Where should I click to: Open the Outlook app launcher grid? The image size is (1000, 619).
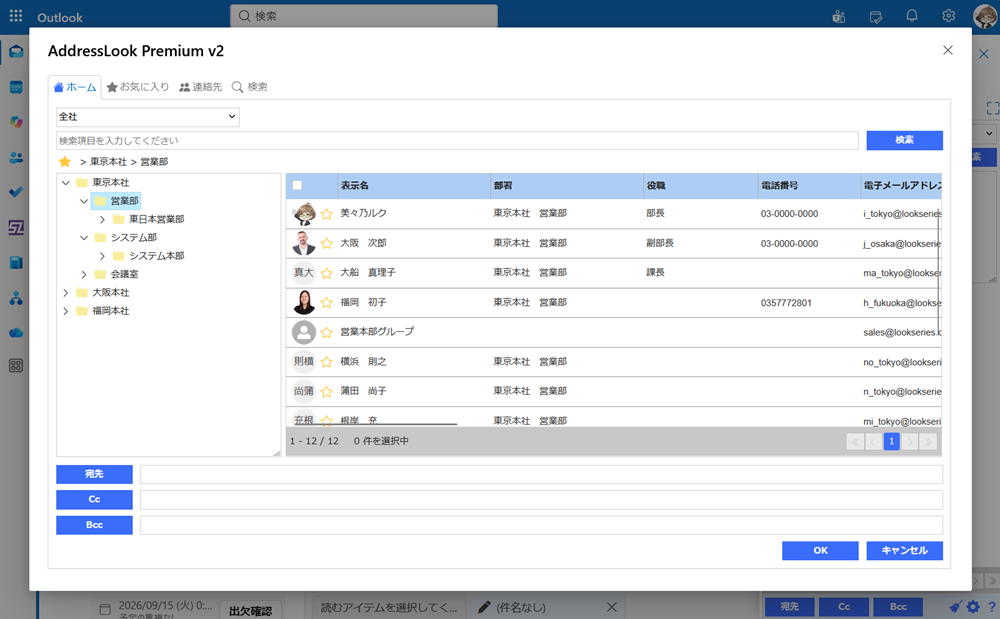pos(16,16)
